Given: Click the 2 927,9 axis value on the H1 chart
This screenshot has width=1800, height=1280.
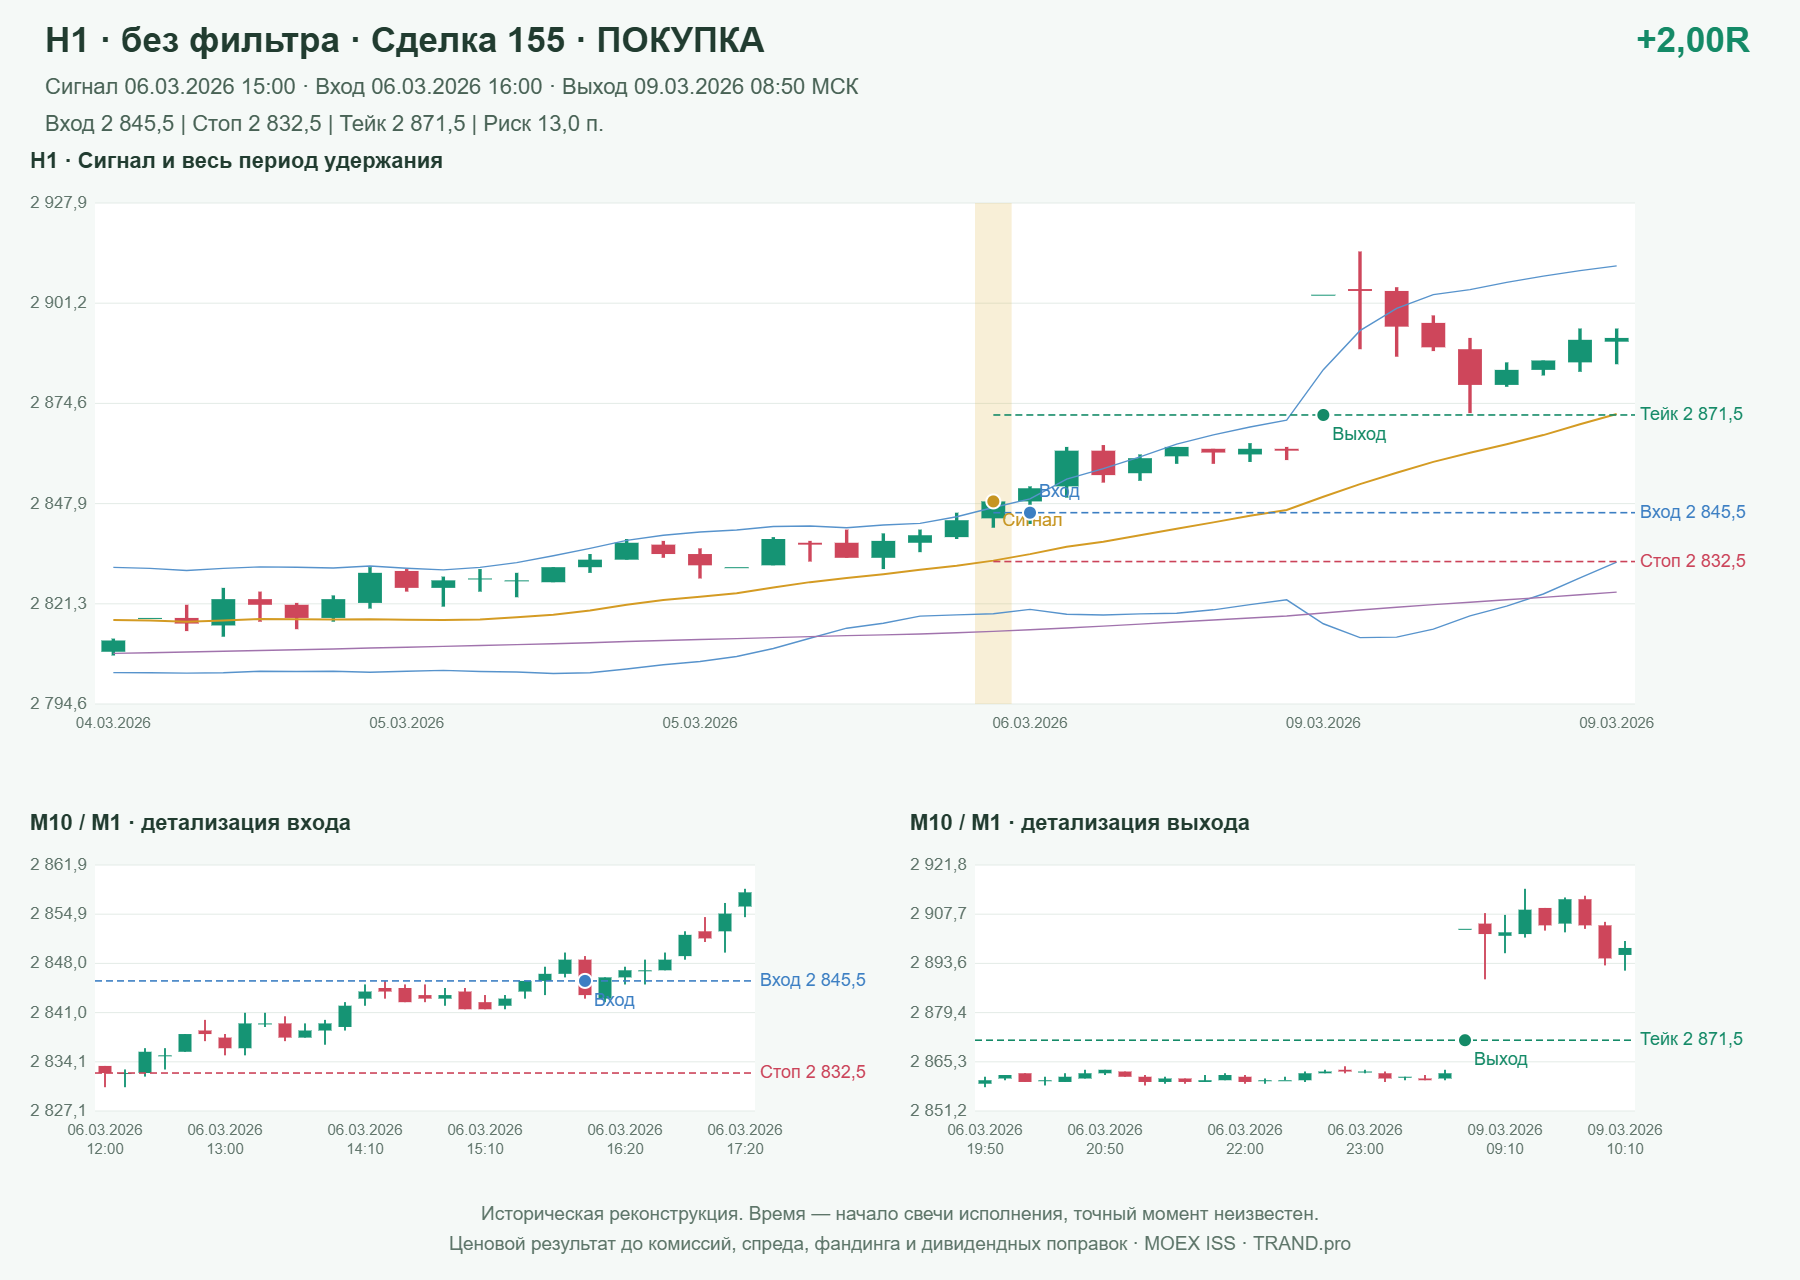Looking at the screenshot, I should point(58,203).
